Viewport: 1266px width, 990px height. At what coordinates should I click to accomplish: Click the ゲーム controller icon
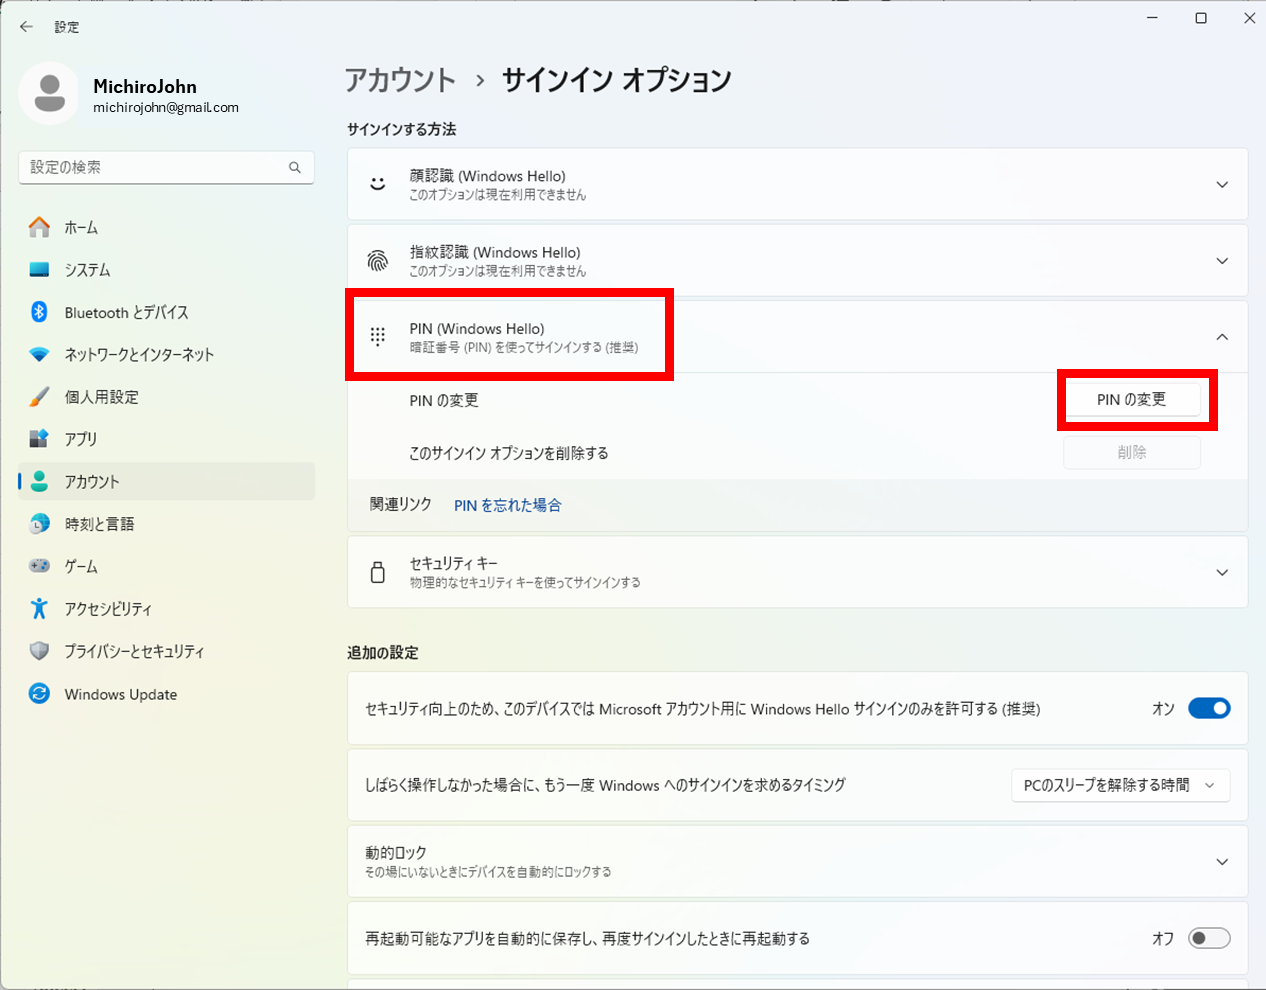tap(39, 566)
